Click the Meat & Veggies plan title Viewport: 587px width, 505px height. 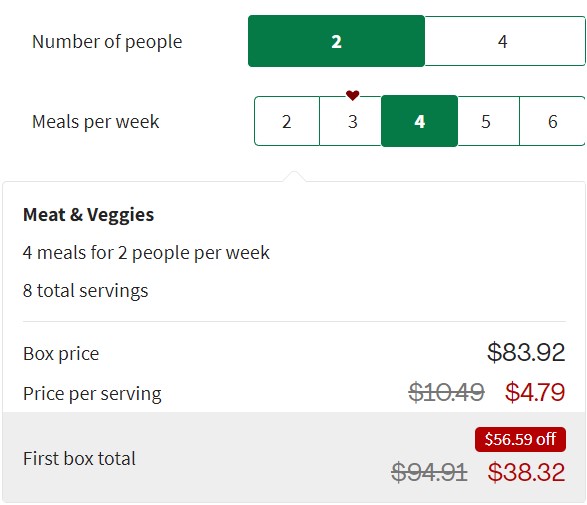[x=88, y=215]
